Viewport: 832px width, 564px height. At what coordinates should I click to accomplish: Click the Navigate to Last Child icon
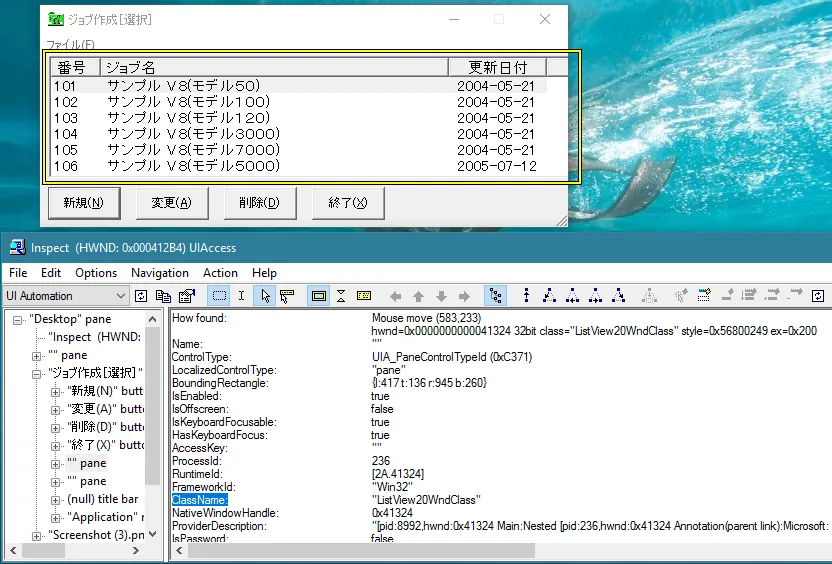[618, 296]
